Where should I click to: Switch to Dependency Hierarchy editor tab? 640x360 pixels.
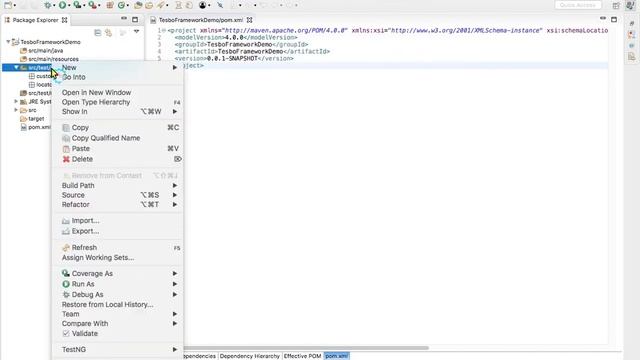coord(249,356)
